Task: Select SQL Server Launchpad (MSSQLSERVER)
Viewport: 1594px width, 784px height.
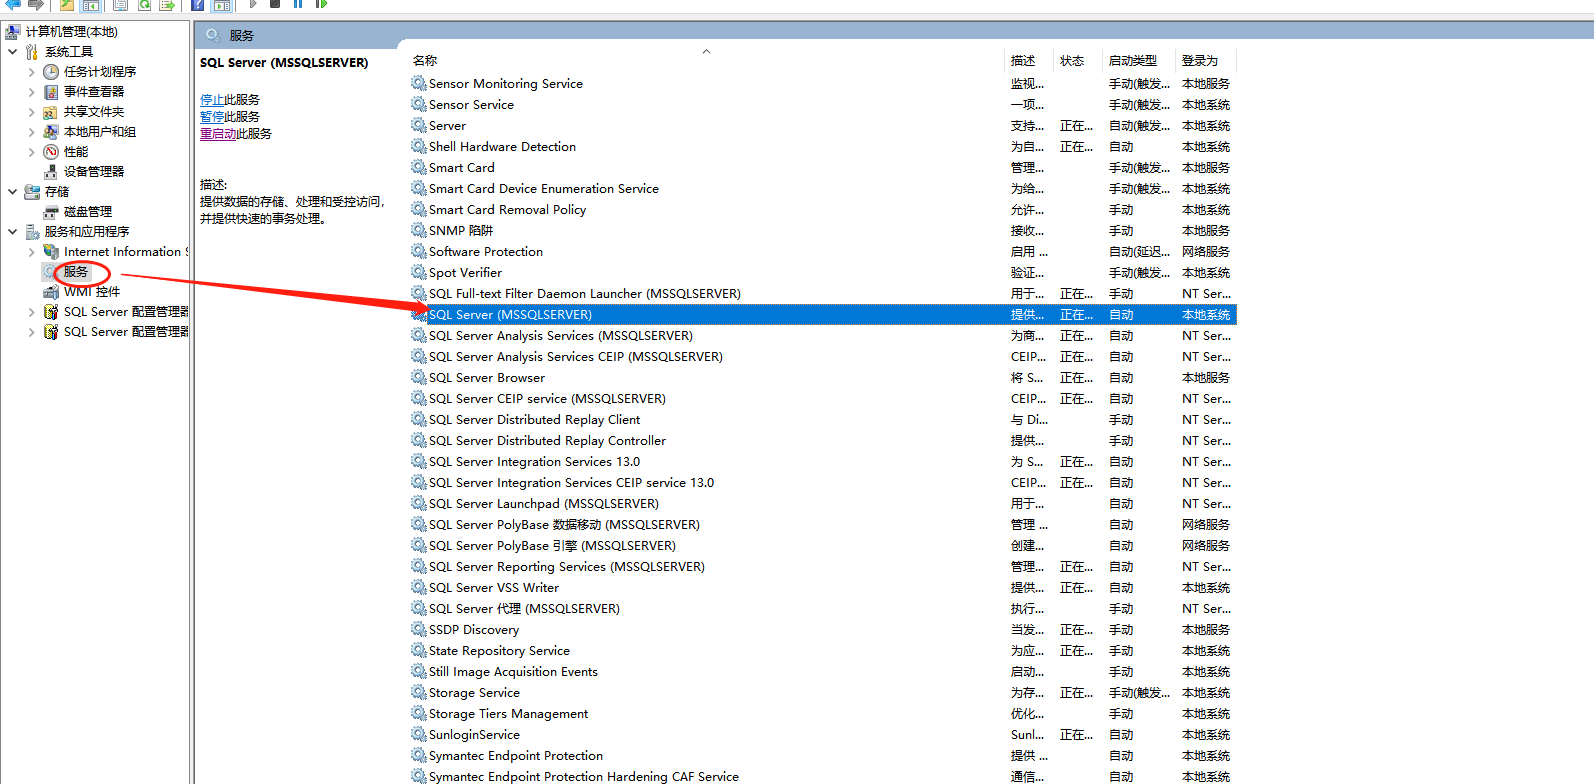Action: coord(823,503)
